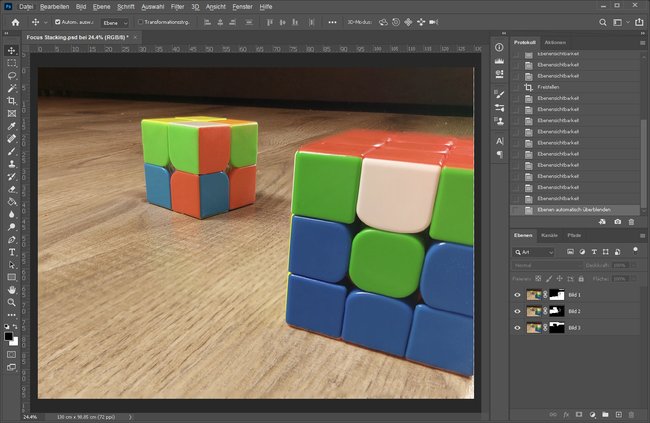
Task: Select the Paint Bucket tool
Action: [12, 202]
